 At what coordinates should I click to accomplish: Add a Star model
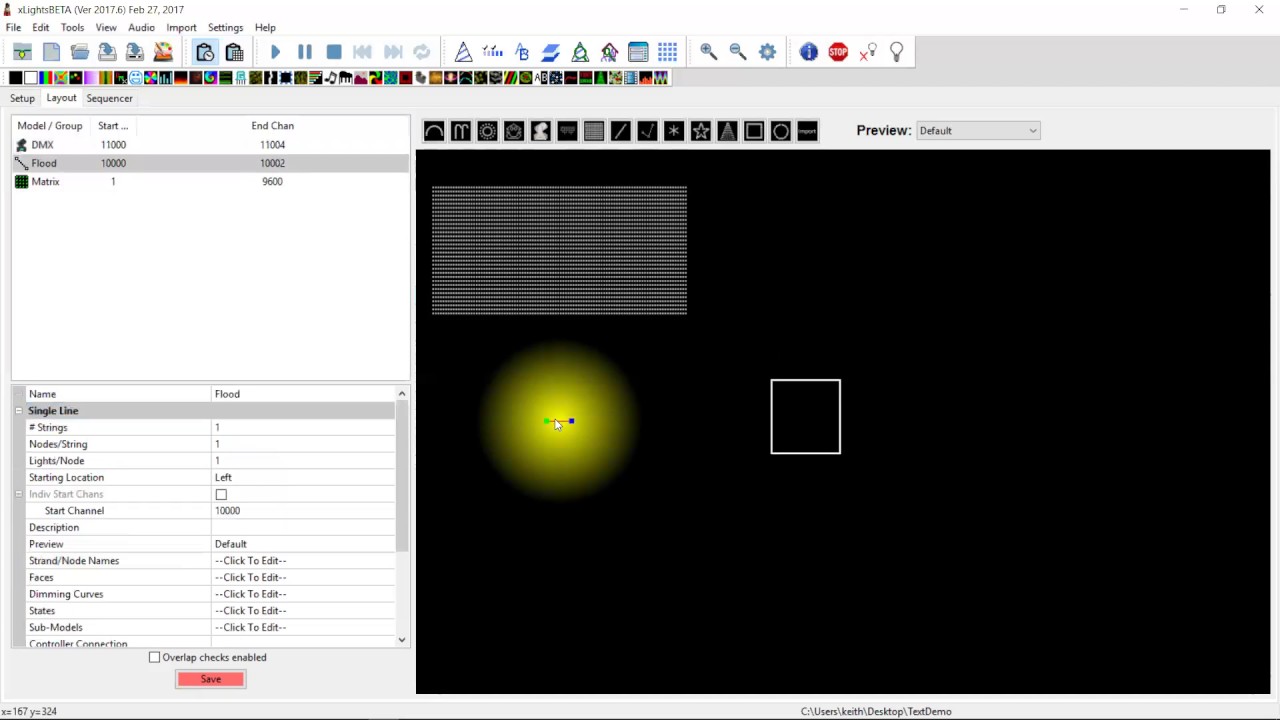coord(701,131)
